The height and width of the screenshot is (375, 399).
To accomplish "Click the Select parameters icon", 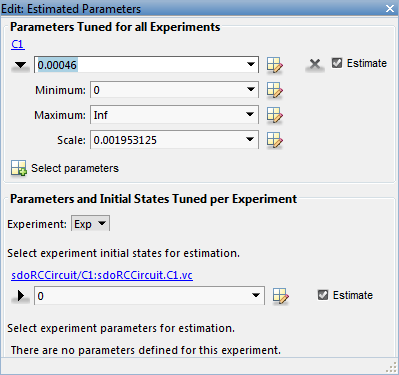I will (19, 168).
